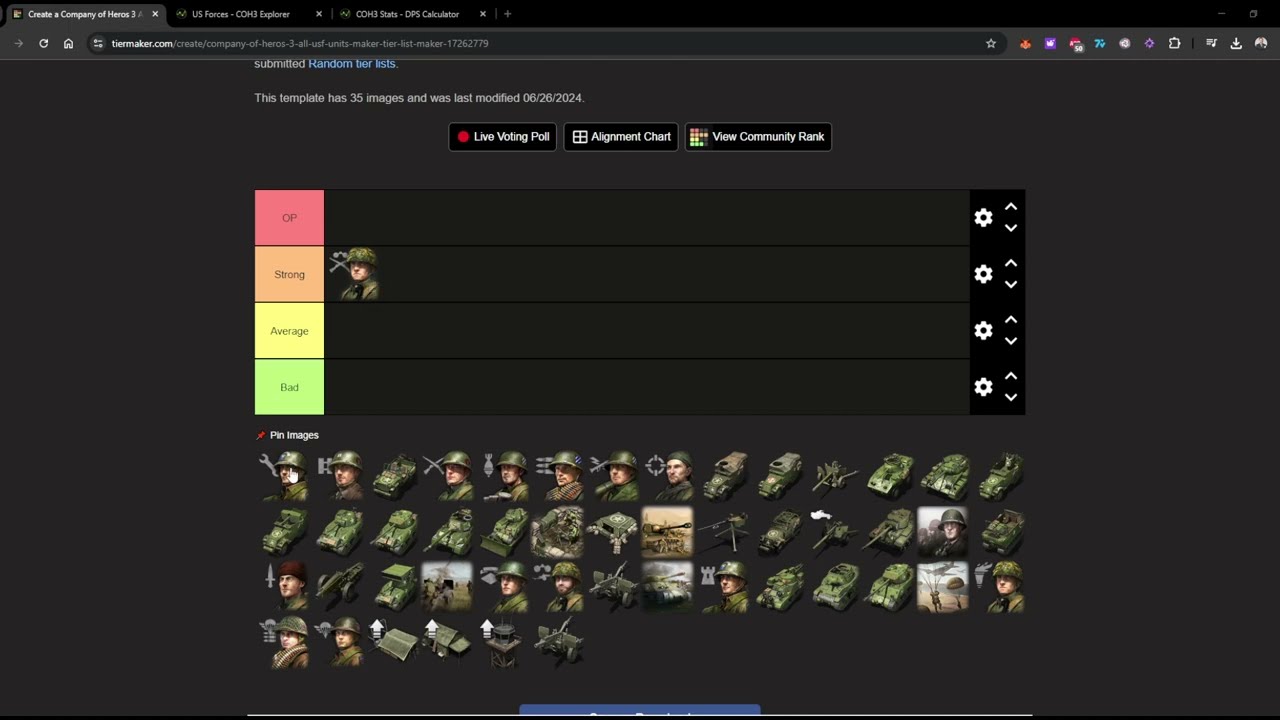Move Bad tier row down
Screen dimensions: 1280x720
(x=1011, y=397)
